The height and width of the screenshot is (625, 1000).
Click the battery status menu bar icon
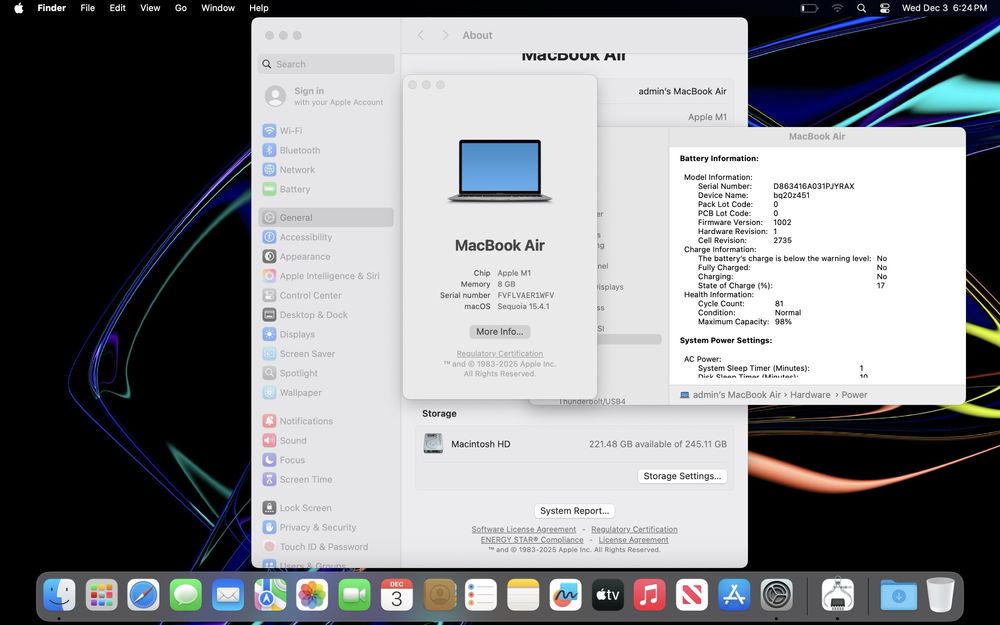coord(809,8)
